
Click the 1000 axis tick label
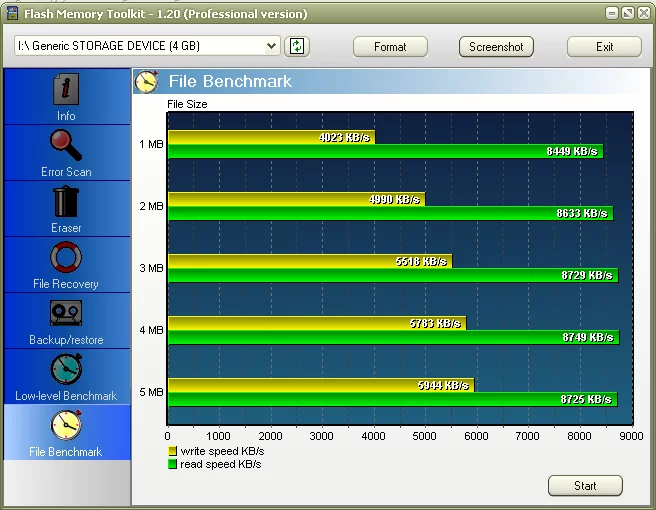pyautogui.click(x=218, y=436)
